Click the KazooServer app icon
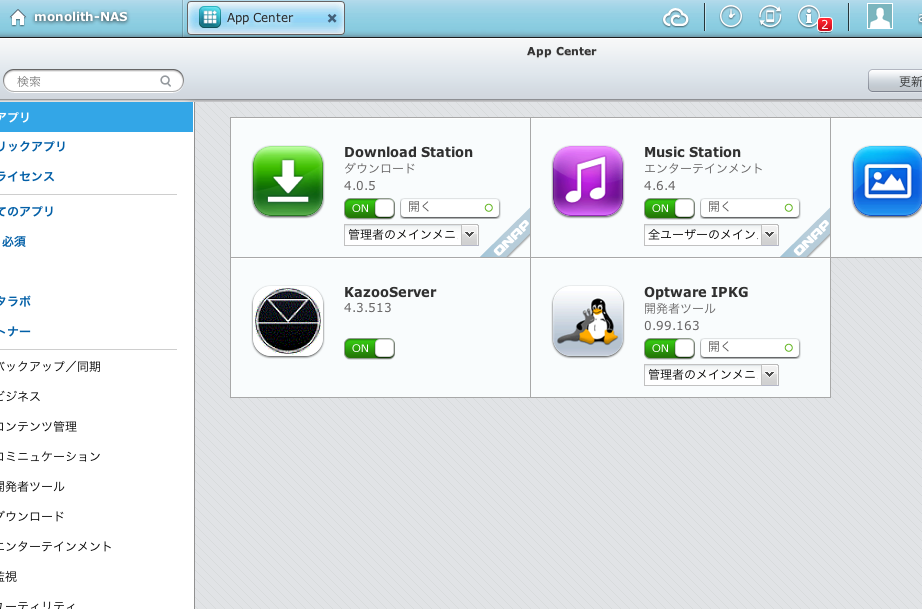Image resolution: width=922 pixels, height=609 pixels. [x=288, y=321]
